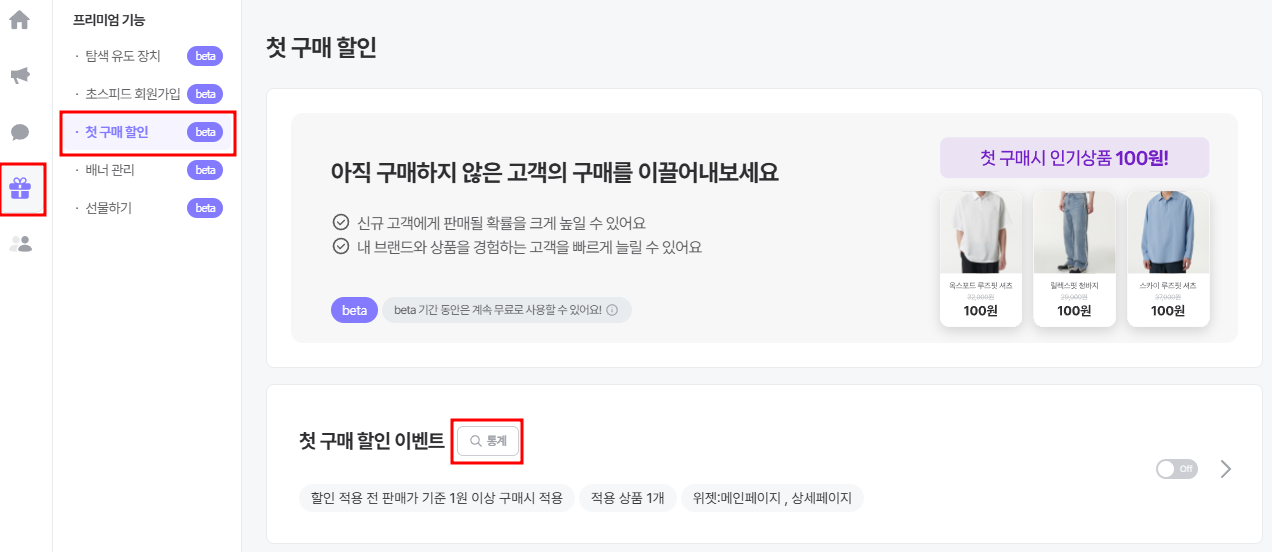Viewport: 1272px width, 552px height.
Task: Click the white shirt product thumbnail
Action: point(981,232)
